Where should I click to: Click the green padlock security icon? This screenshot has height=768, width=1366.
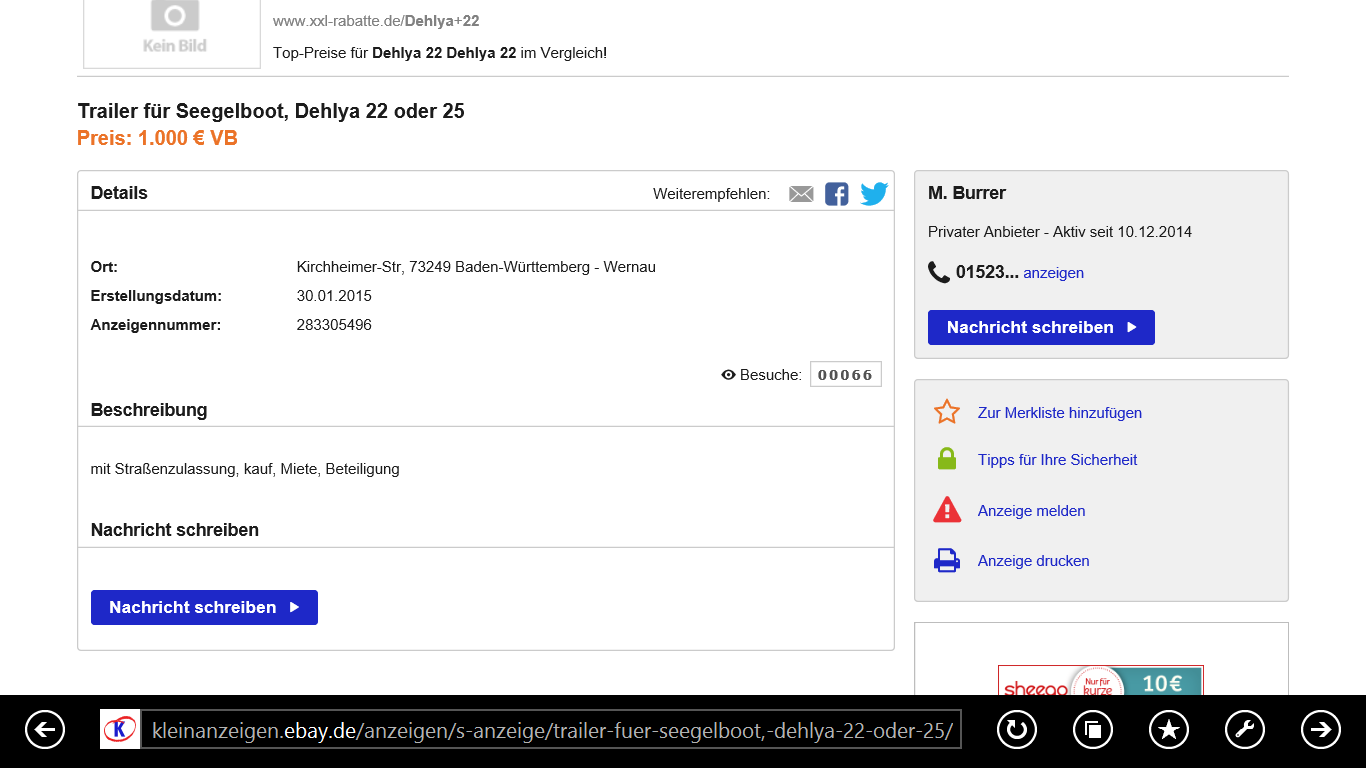[x=946, y=460]
